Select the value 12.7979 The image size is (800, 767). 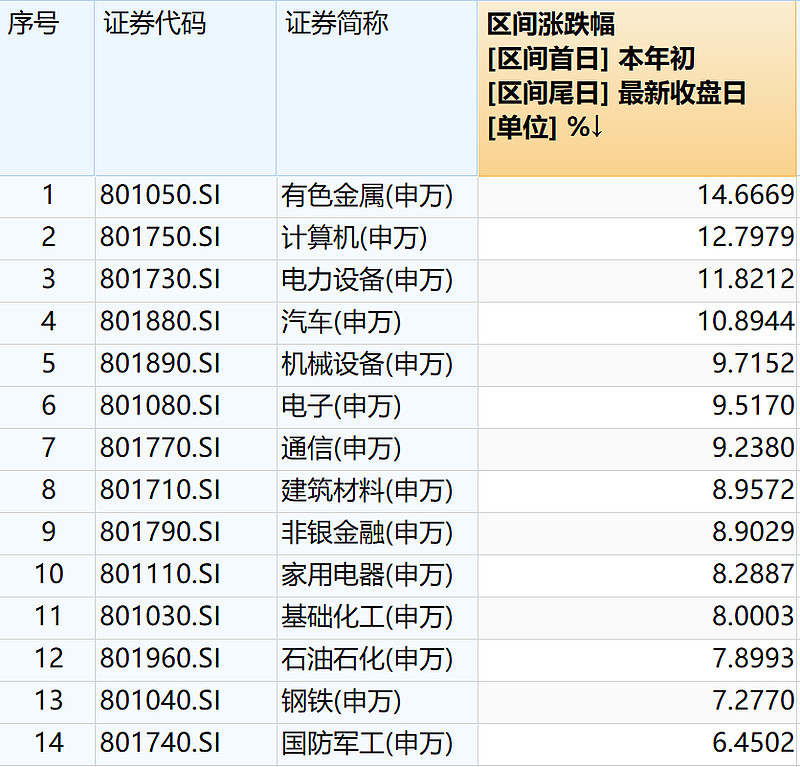(746, 237)
